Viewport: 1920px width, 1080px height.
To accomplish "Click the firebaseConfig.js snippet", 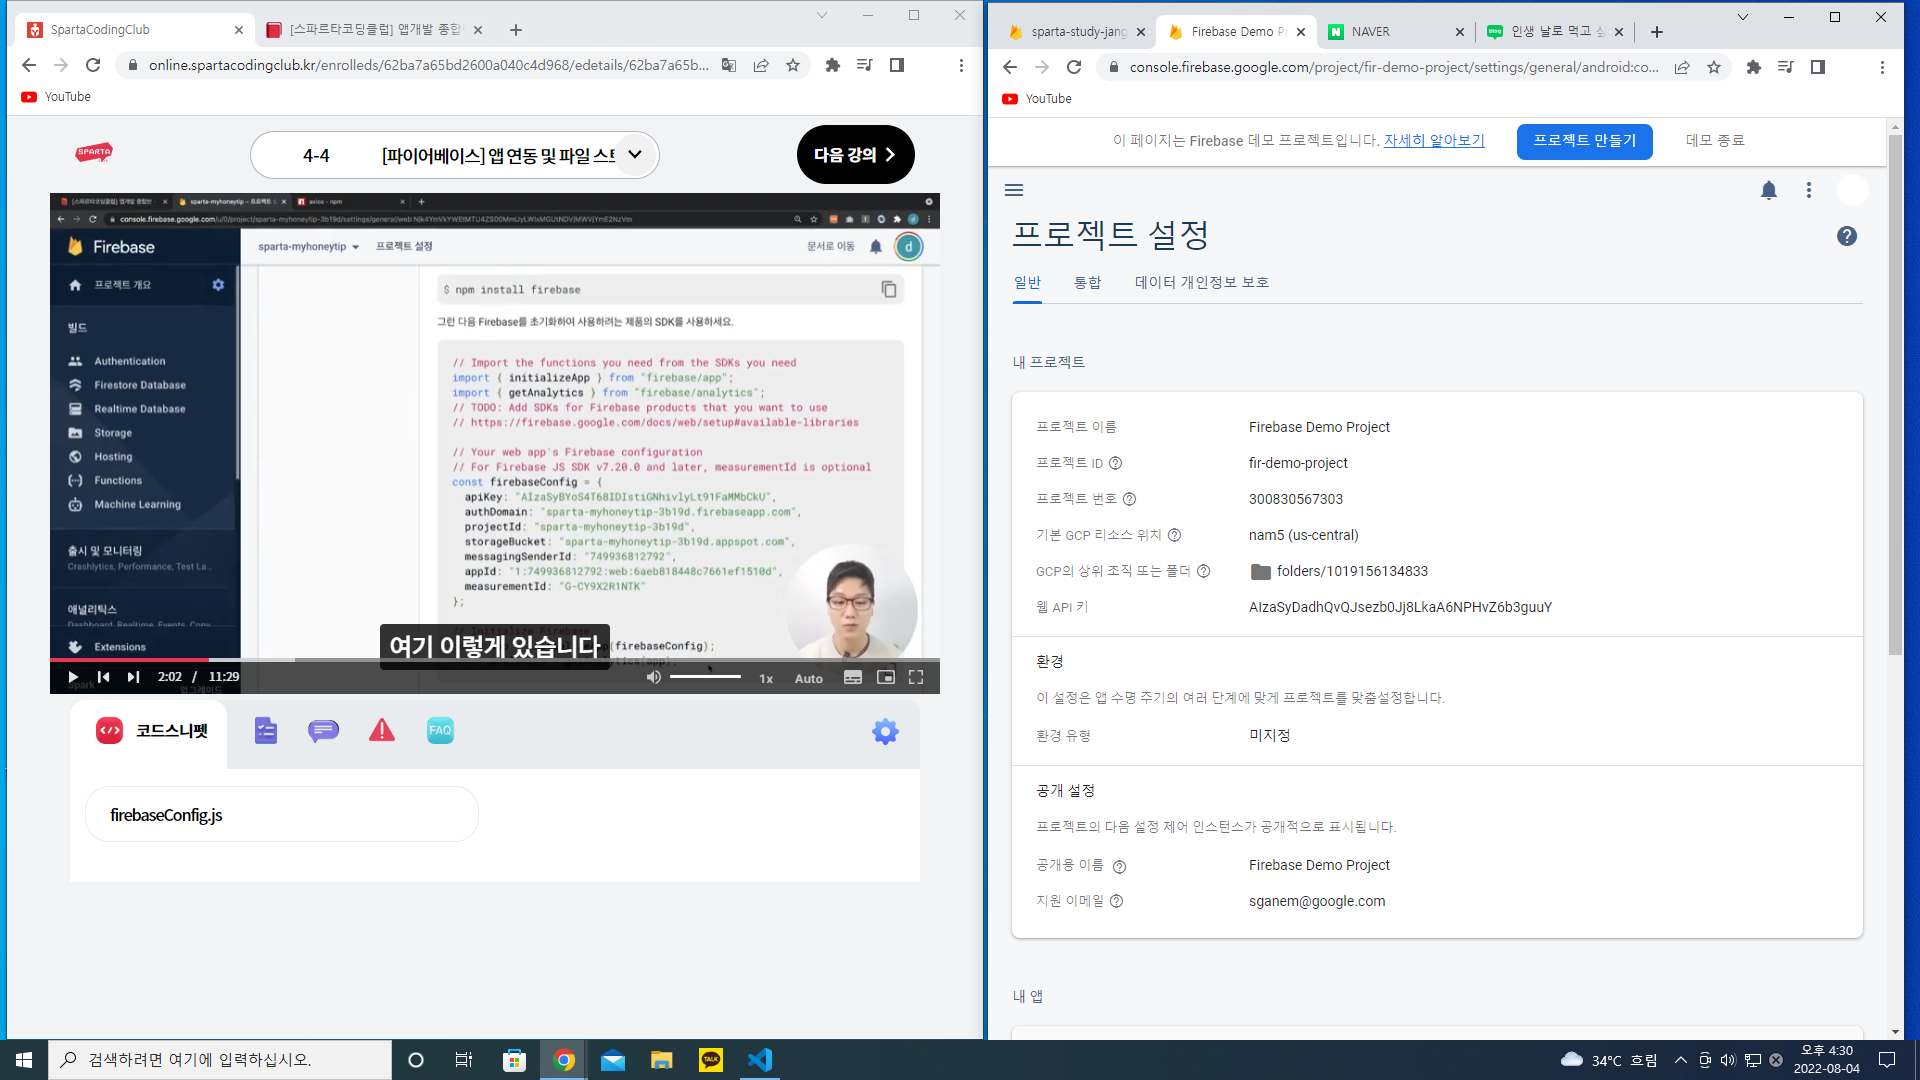I will [x=282, y=815].
